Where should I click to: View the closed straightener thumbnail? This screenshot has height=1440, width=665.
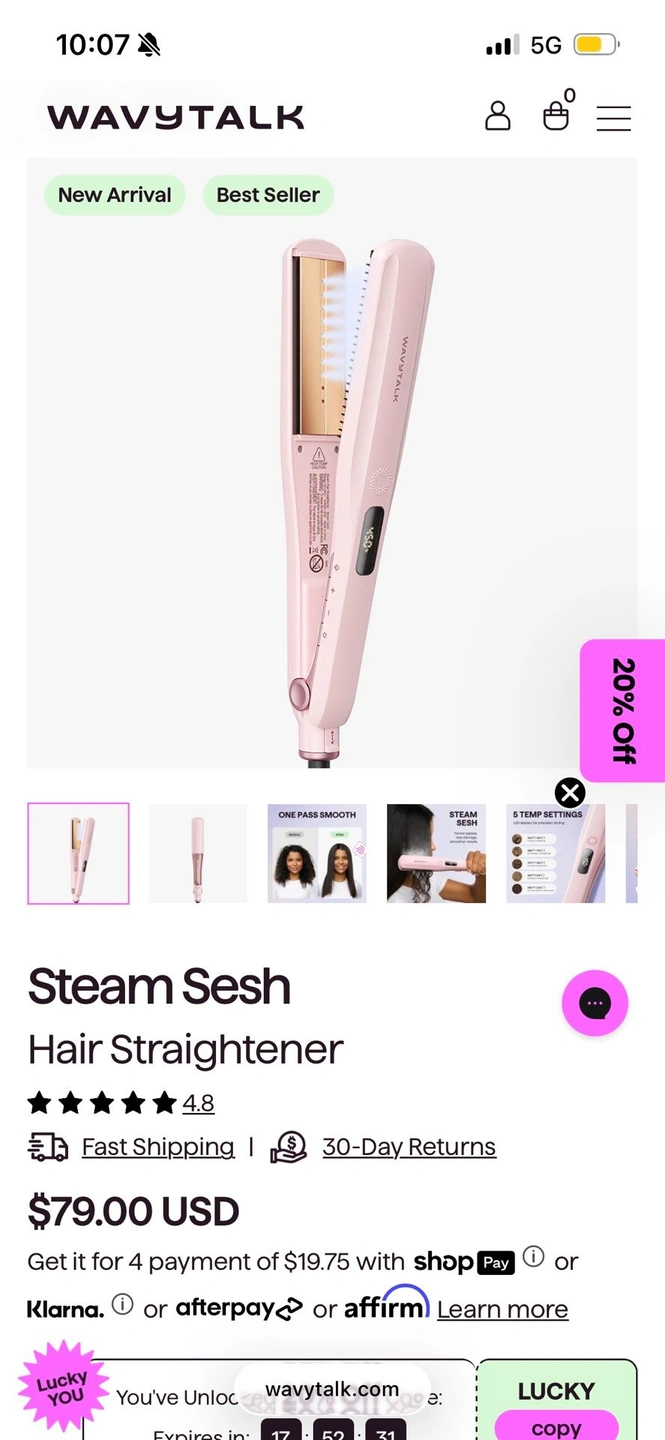click(x=197, y=853)
